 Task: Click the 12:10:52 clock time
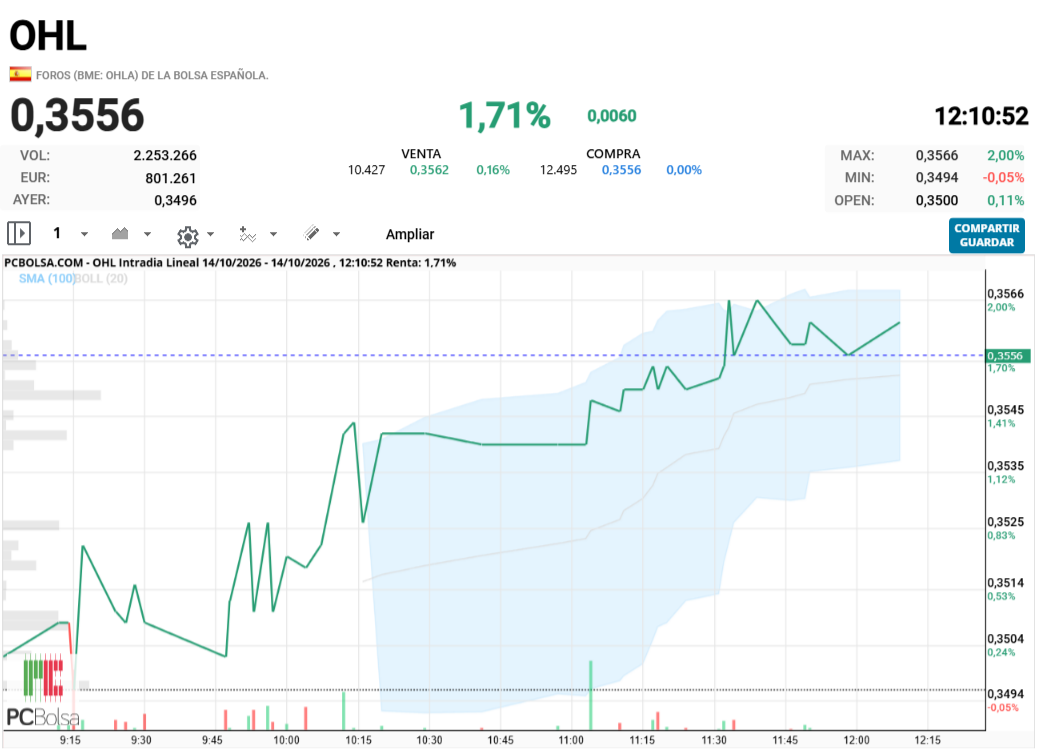pyautogui.click(x=981, y=116)
